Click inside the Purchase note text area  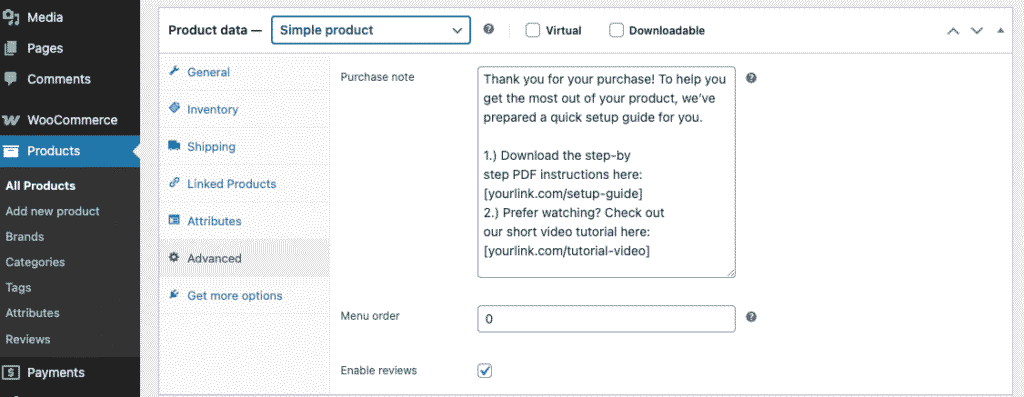606,172
